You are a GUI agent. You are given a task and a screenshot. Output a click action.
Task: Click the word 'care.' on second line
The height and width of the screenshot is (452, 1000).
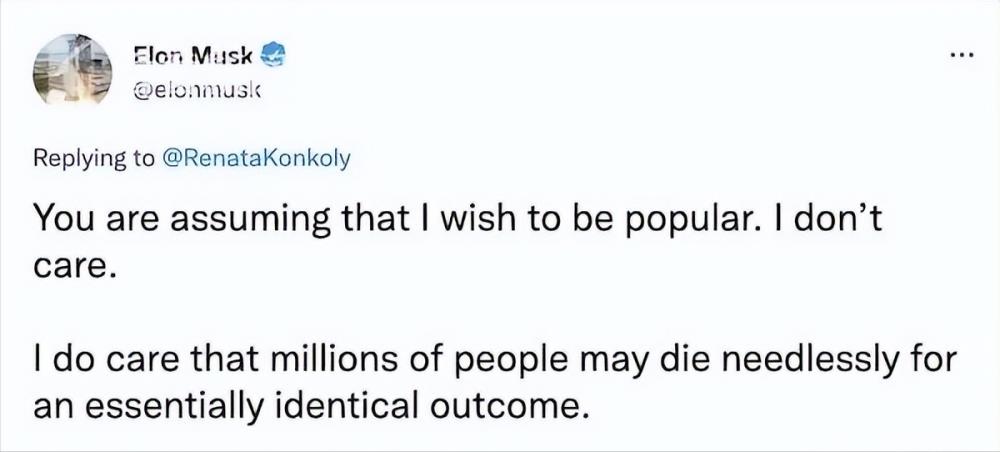[75, 268]
